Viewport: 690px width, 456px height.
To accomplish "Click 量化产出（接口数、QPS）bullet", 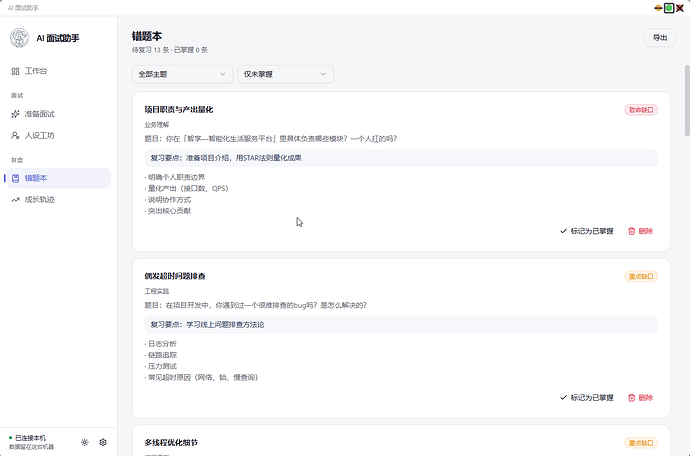I will pos(187,188).
